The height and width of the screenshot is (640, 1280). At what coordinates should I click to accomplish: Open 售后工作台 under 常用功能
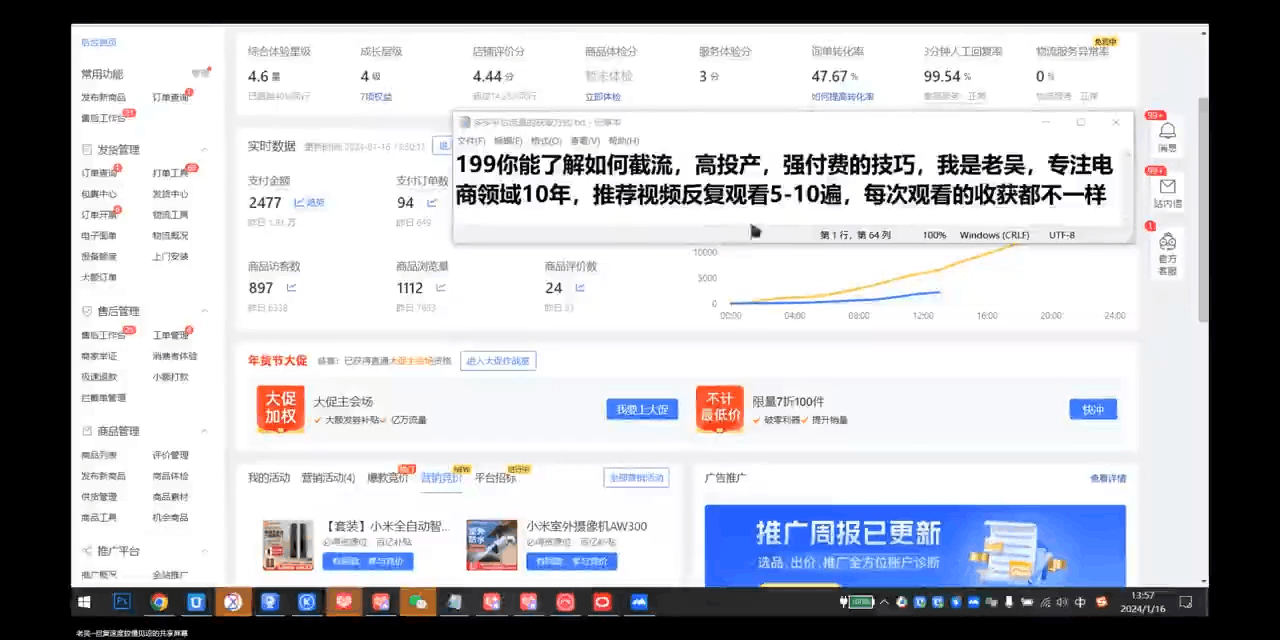pyautogui.click(x=103, y=118)
